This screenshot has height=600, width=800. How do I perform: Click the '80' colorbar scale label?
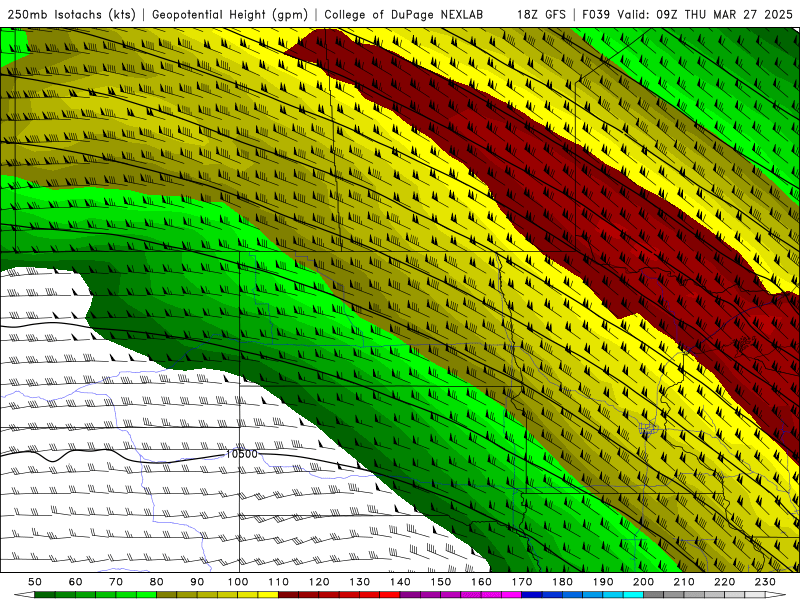157,582
